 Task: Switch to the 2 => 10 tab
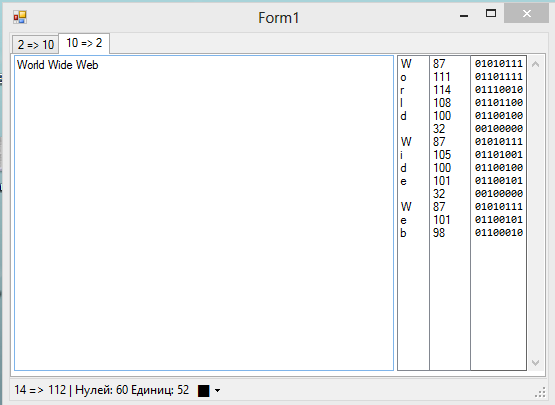(x=35, y=45)
